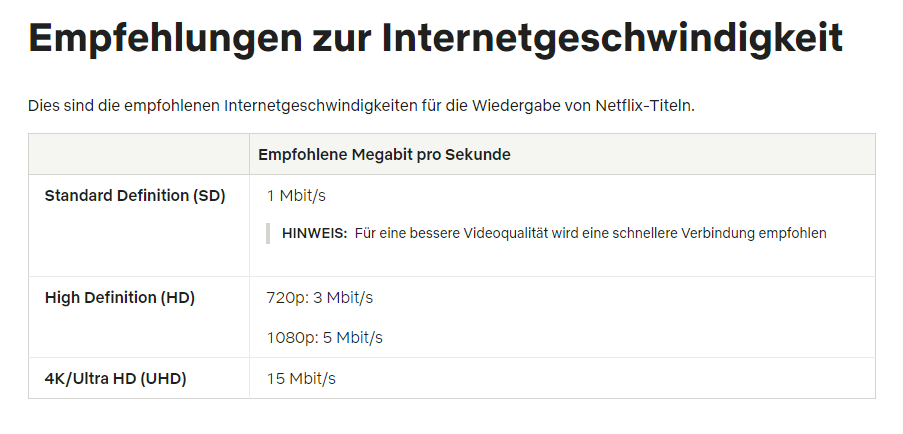
Task: Click the 720p: 3 Mbit/s entry
Action: [x=320, y=298]
